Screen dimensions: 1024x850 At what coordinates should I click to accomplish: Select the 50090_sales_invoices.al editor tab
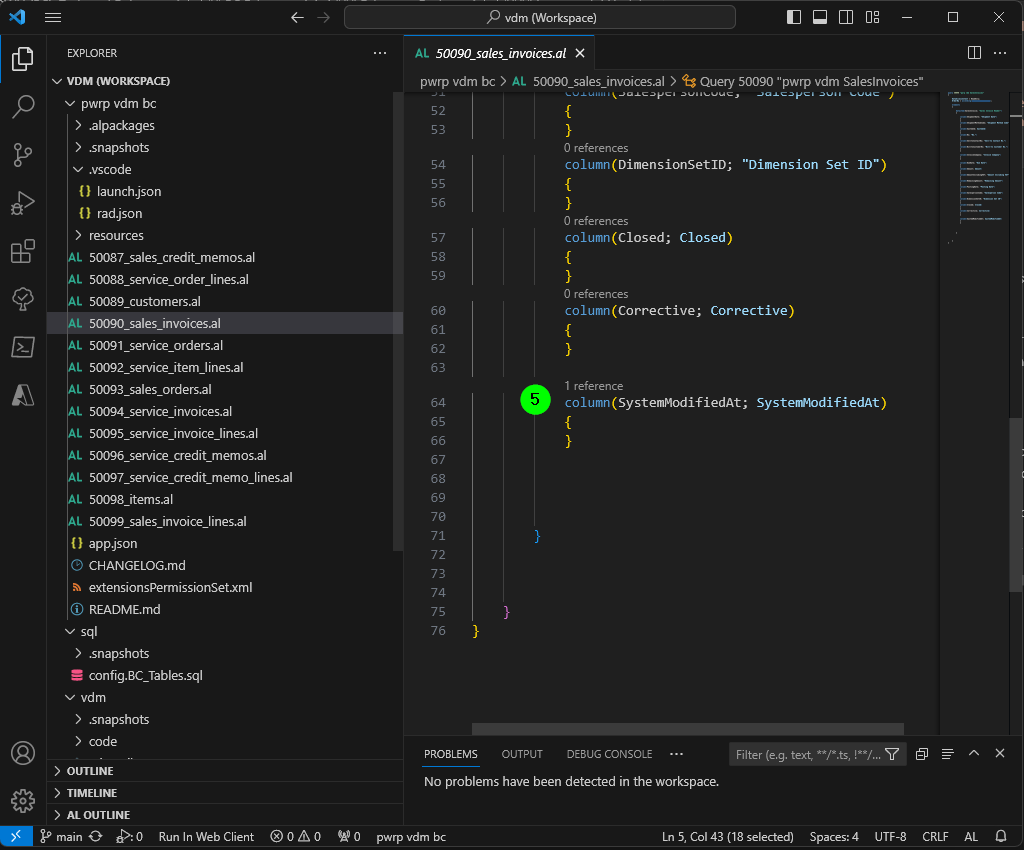pos(500,54)
